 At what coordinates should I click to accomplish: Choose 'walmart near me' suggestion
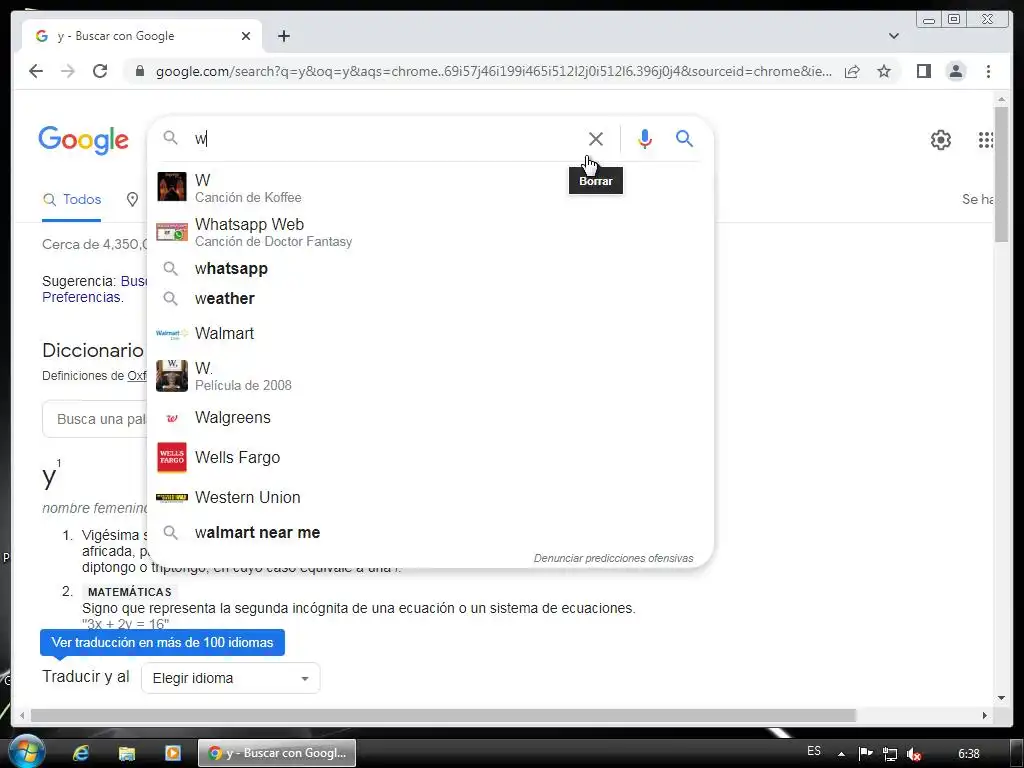click(430, 532)
